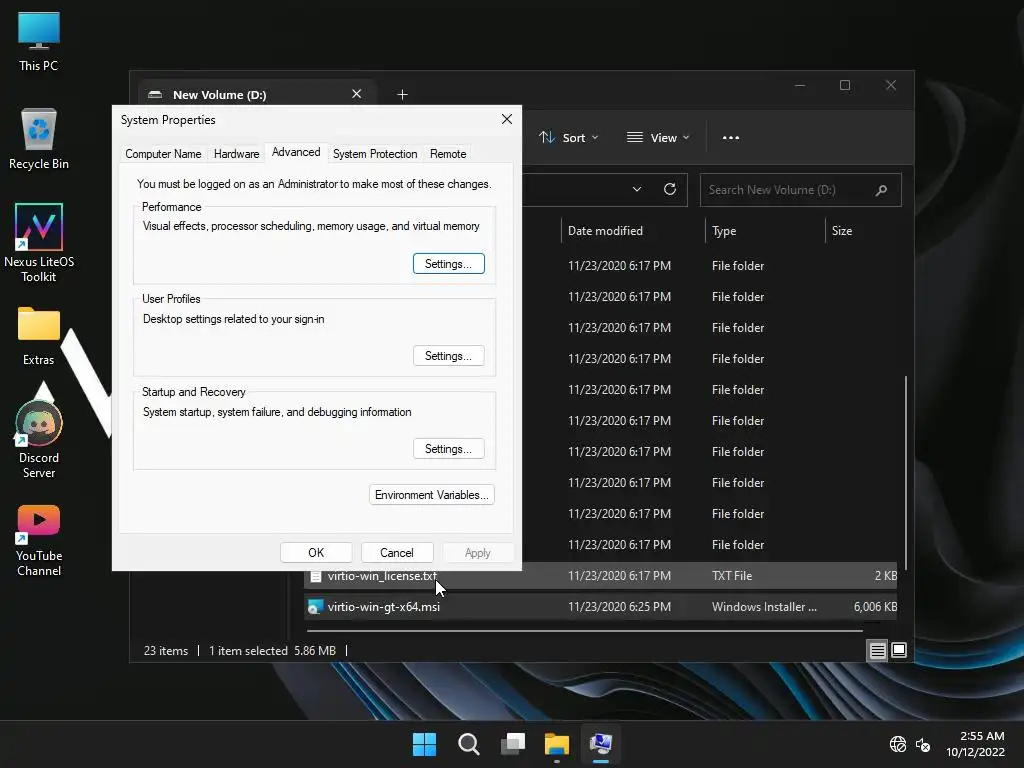Click the Explorer horizontal scrollbar
This screenshot has height=768, width=1024.
[584, 631]
